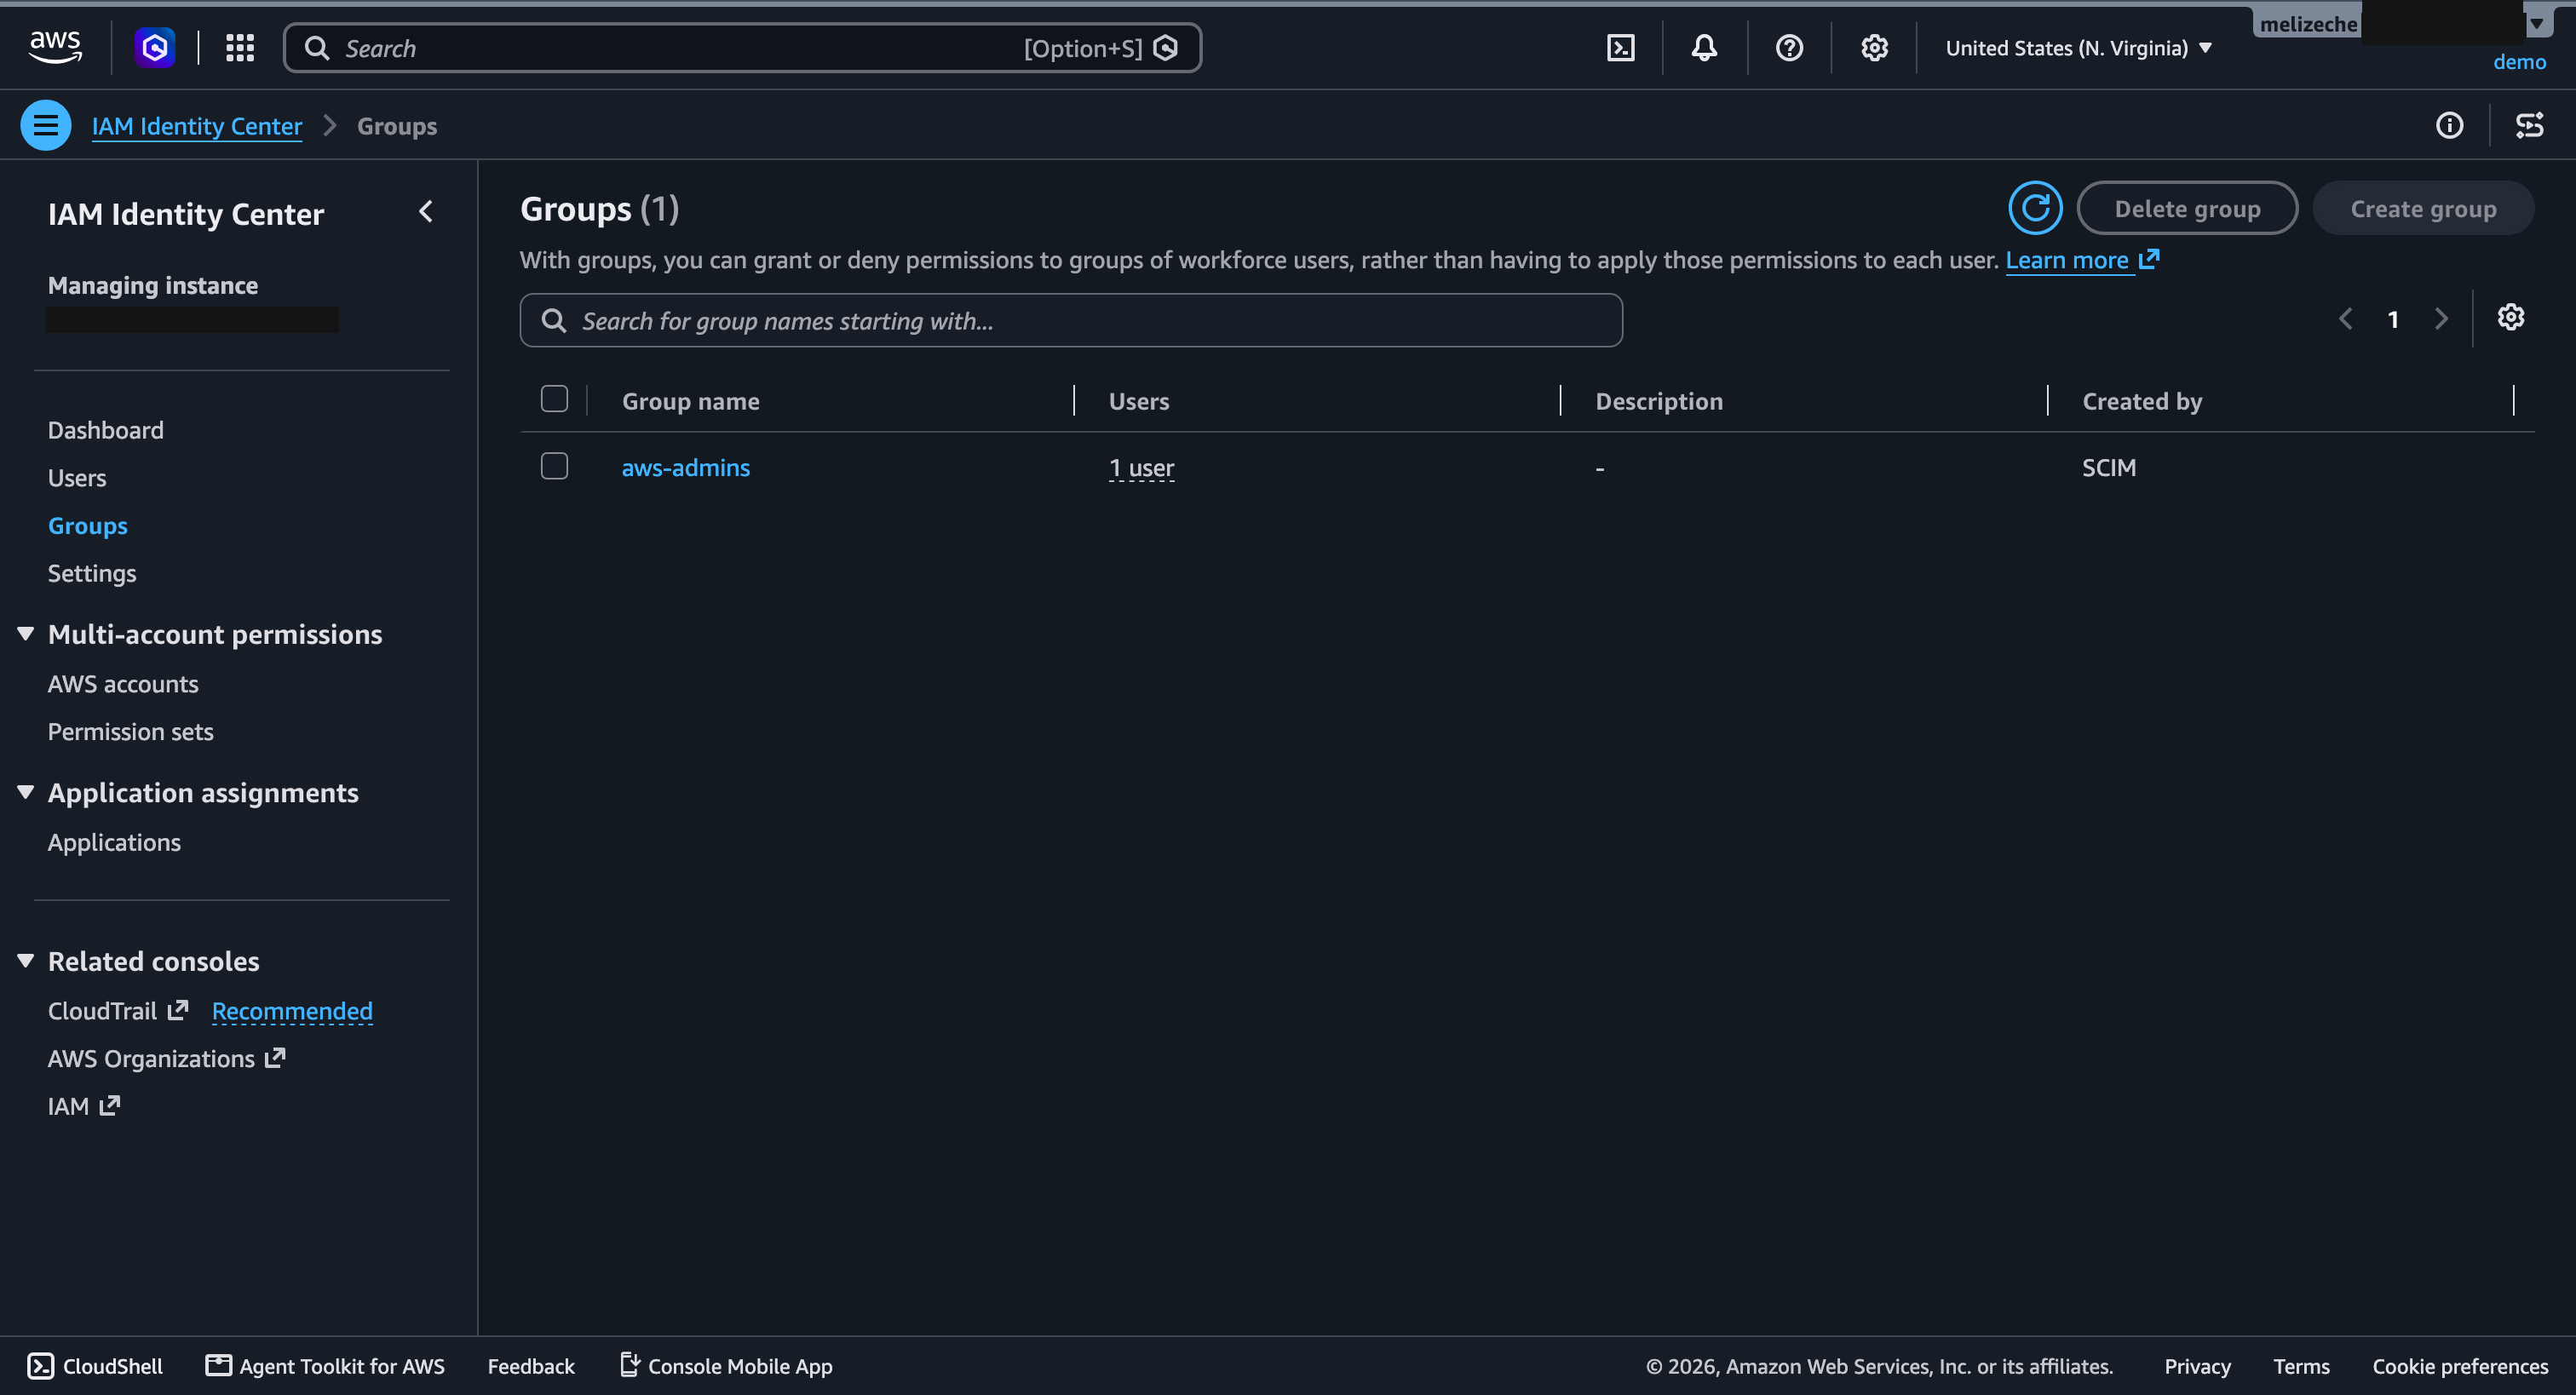This screenshot has height=1395, width=2576.
Task: Go to Dashboard in sidebar
Action: (x=106, y=430)
